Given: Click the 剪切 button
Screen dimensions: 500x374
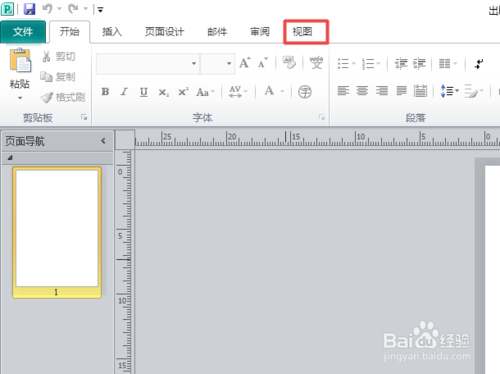Looking at the screenshot, I should coord(59,56).
